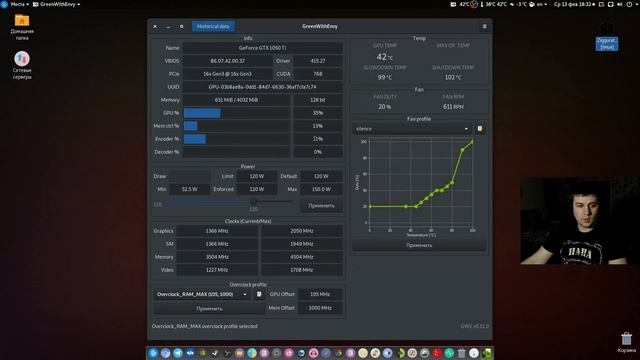Edit the overclock profile icon

(259, 294)
